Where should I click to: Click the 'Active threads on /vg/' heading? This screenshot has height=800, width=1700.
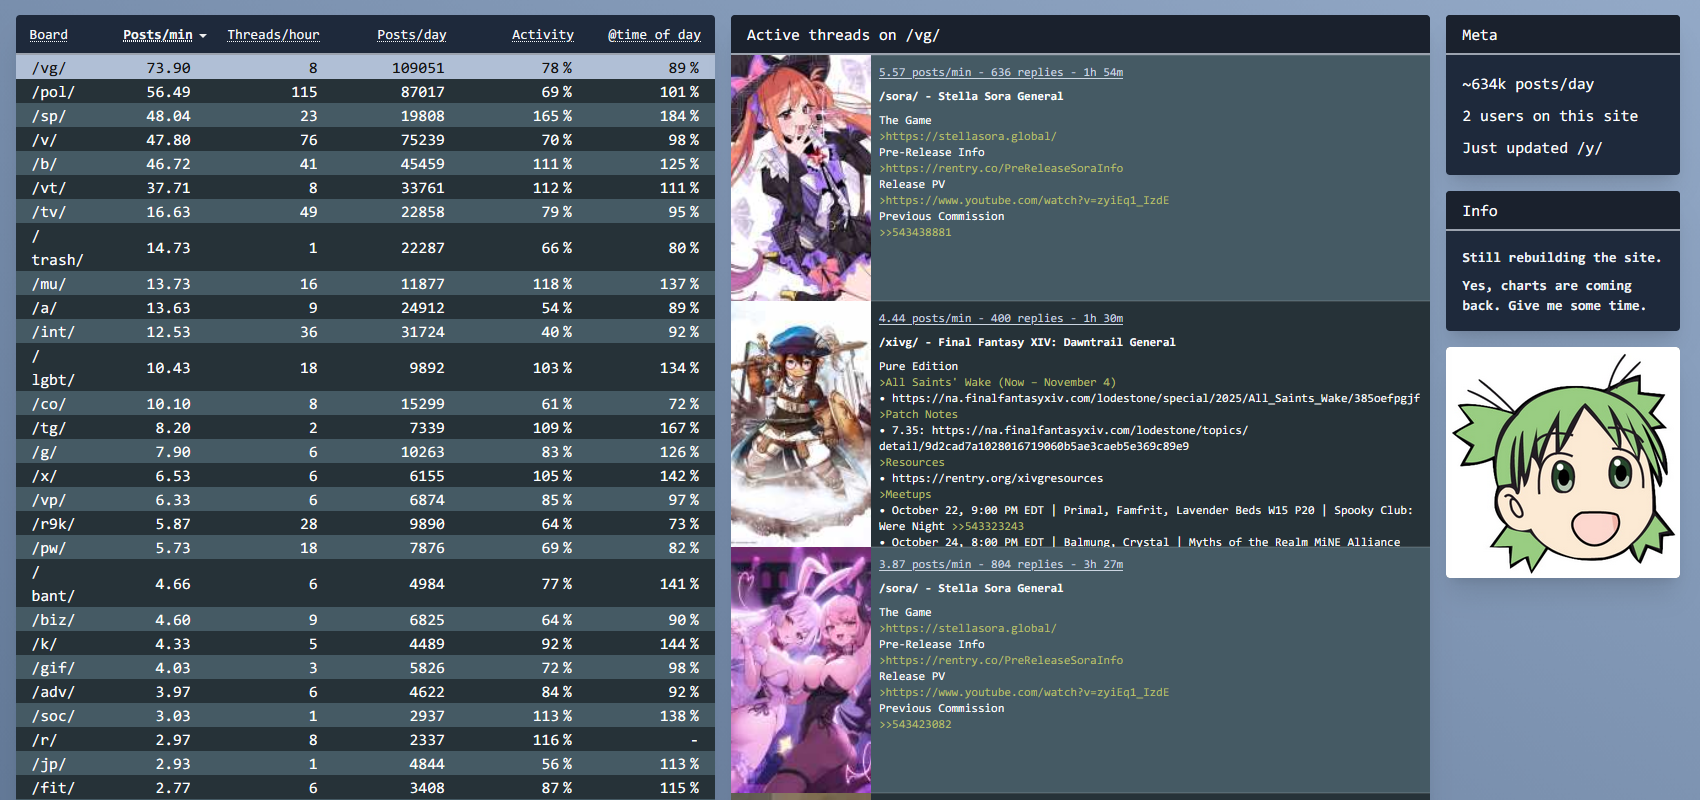click(x=843, y=35)
